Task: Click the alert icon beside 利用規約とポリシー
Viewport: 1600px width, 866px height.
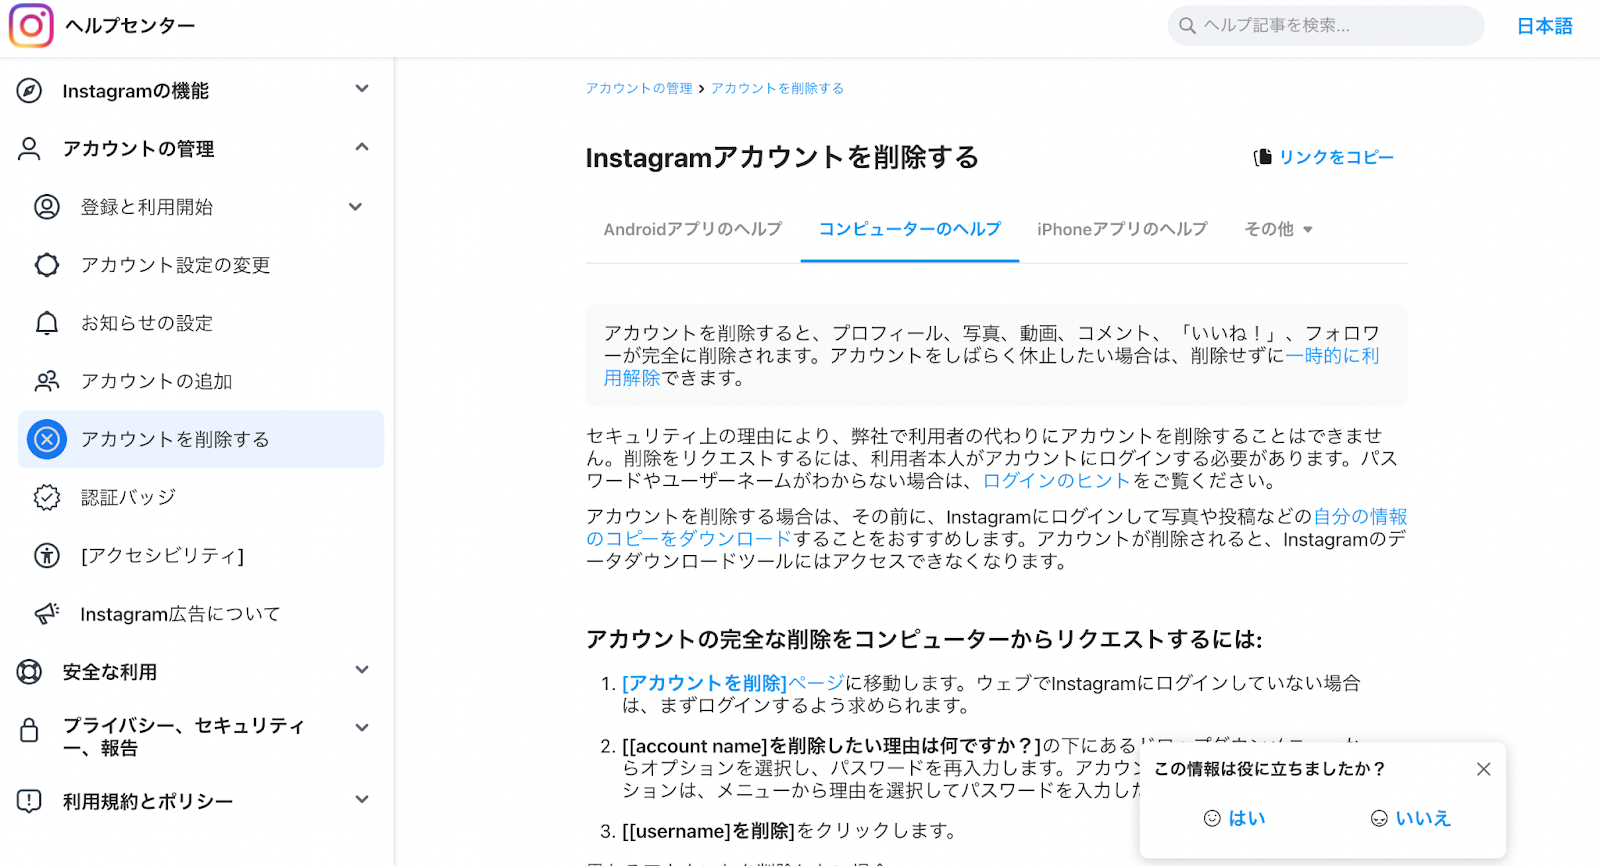Action: pos(30,801)
